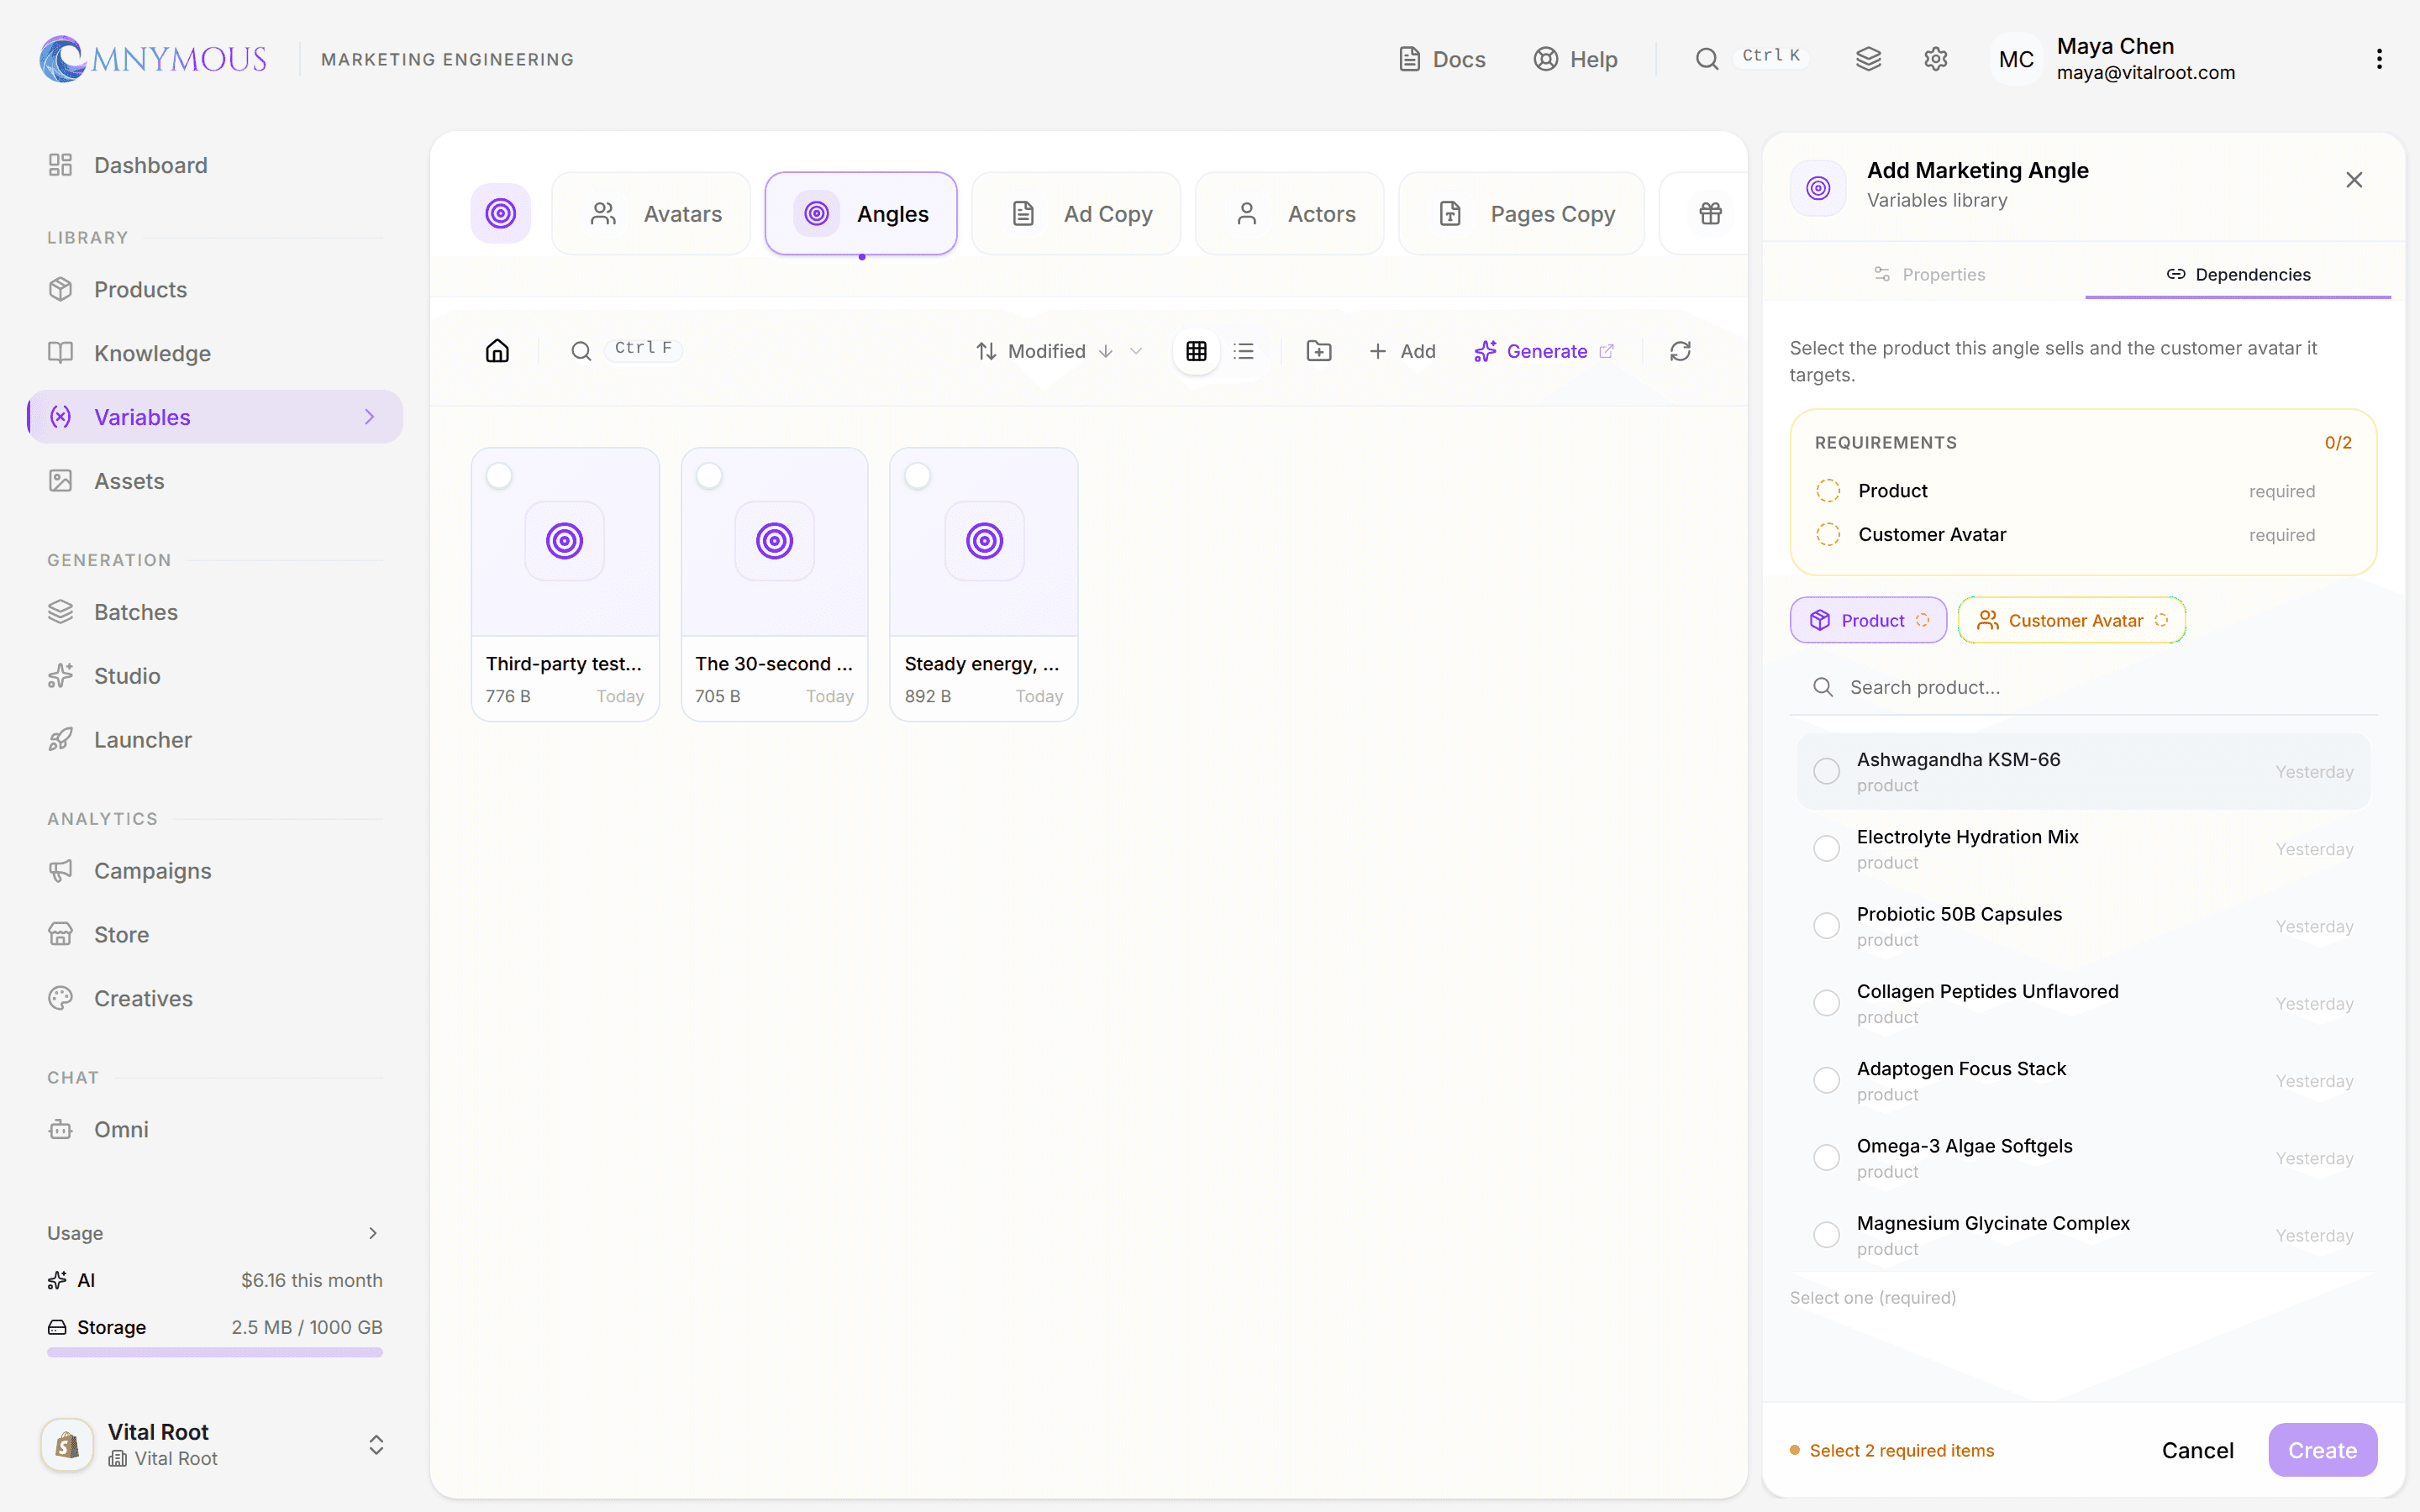Open the Steady energy angle thumbnail

pyautogui.click(x=984, y=541)
